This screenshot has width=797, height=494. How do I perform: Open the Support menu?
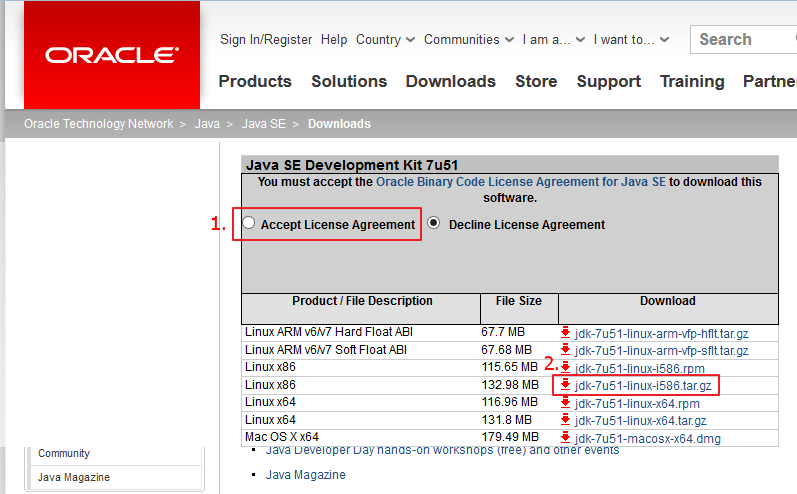(609, 81)
